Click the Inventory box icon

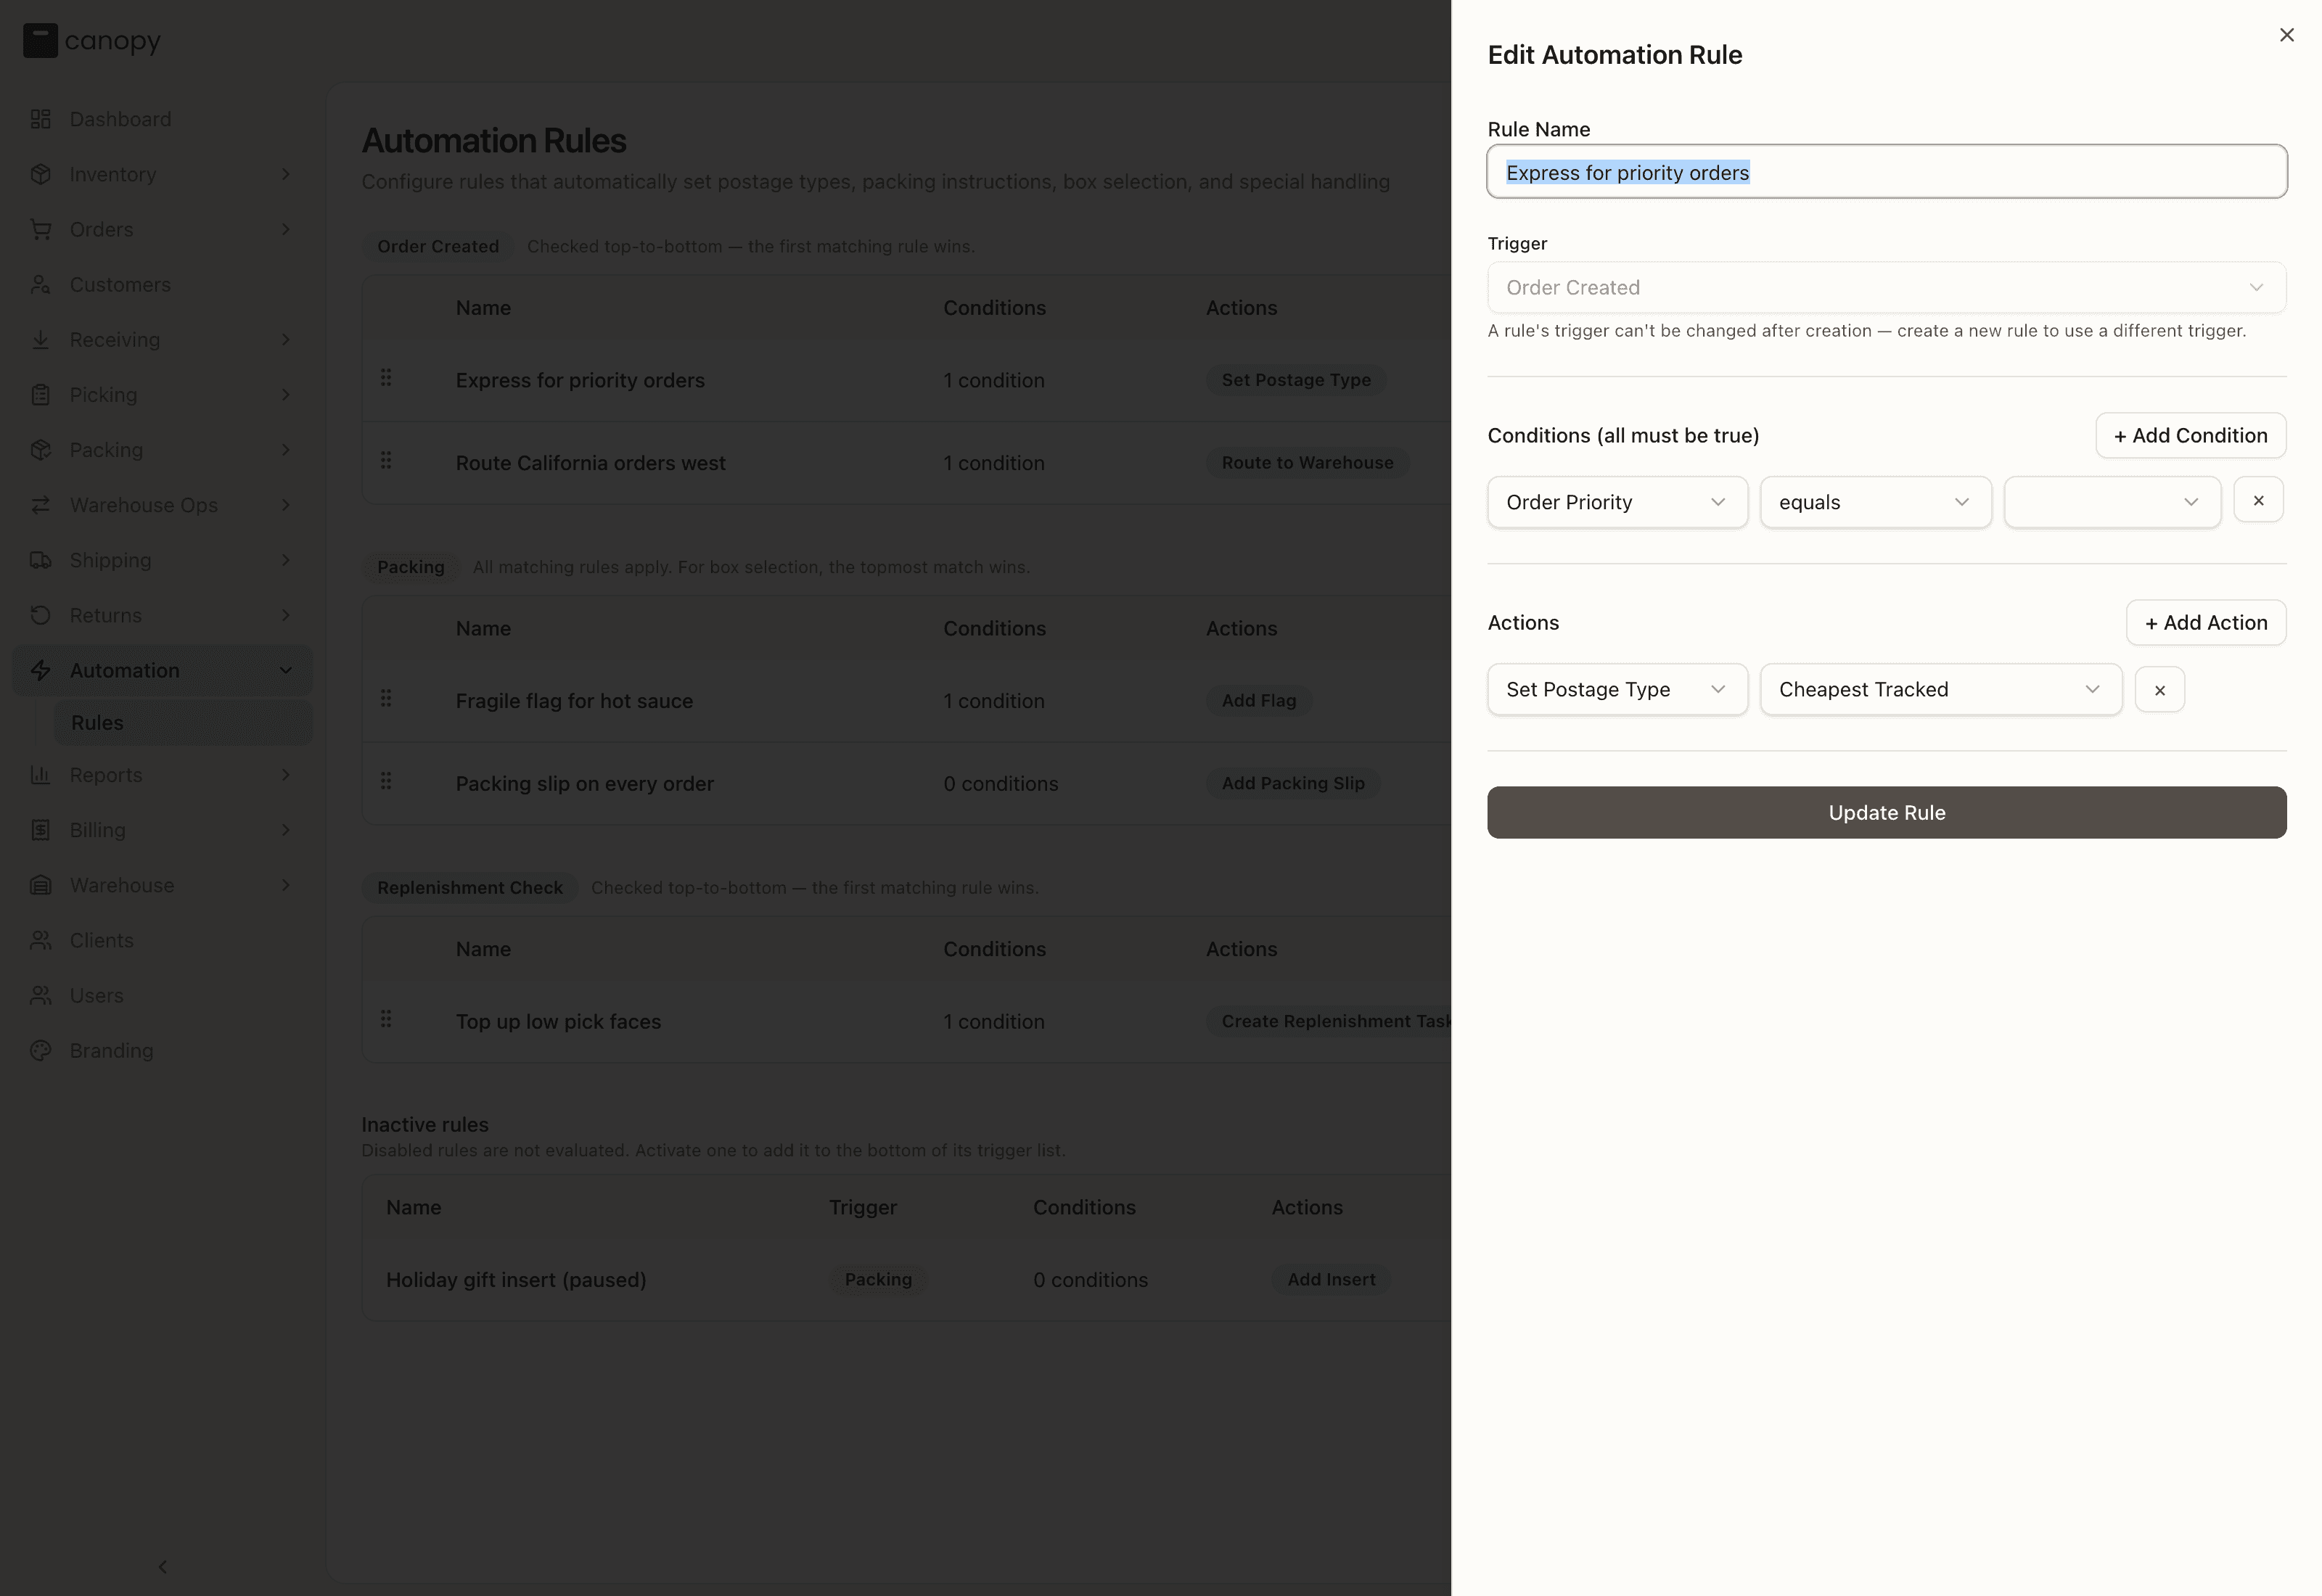(41, 174)
